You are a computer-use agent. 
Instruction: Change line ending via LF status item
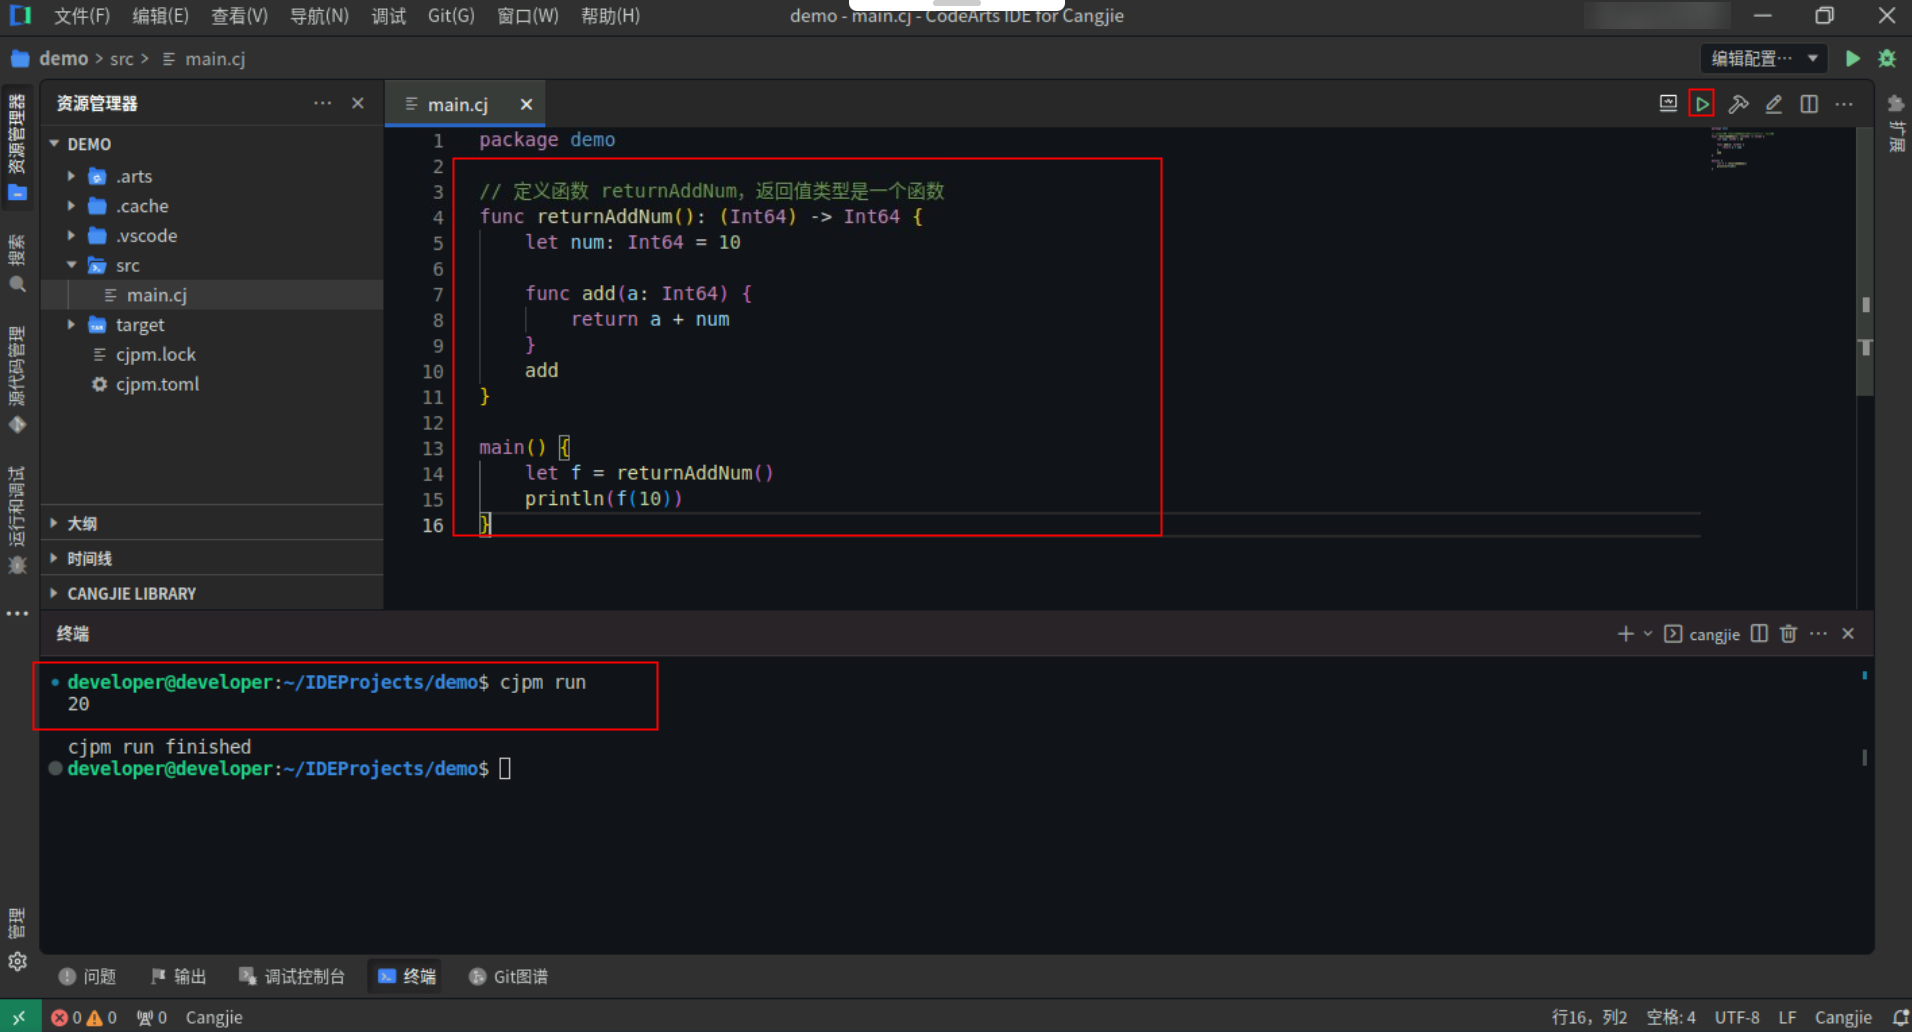point(1787,1017)
